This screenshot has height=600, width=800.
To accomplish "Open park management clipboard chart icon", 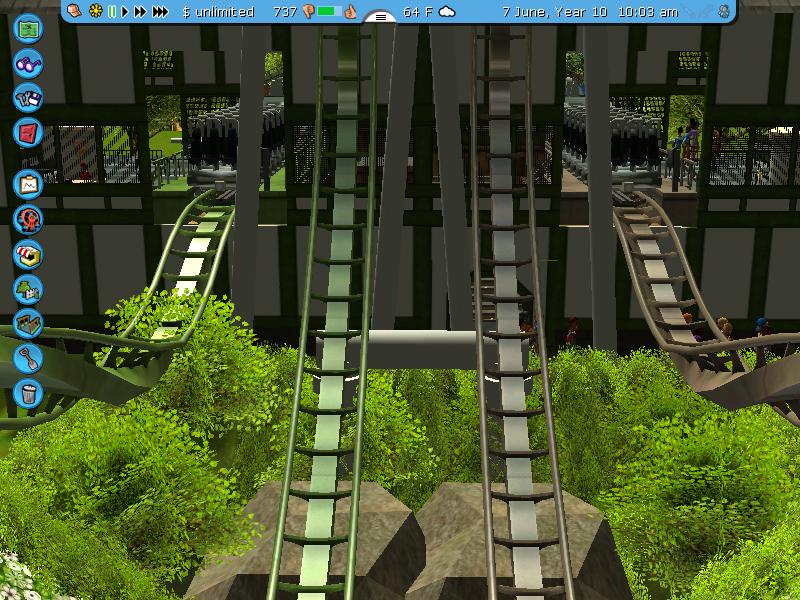I will point(28,185).
